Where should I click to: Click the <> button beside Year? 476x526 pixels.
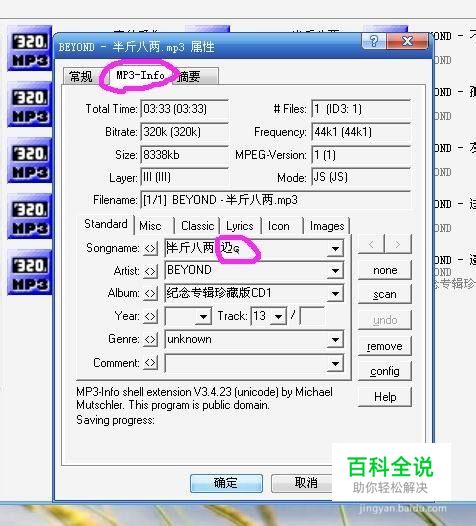(150, 316)
